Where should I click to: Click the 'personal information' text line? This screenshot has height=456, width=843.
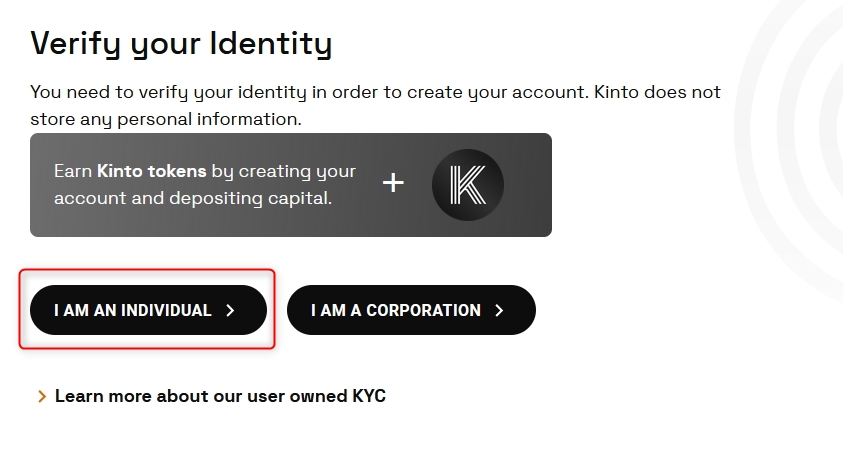166,119
